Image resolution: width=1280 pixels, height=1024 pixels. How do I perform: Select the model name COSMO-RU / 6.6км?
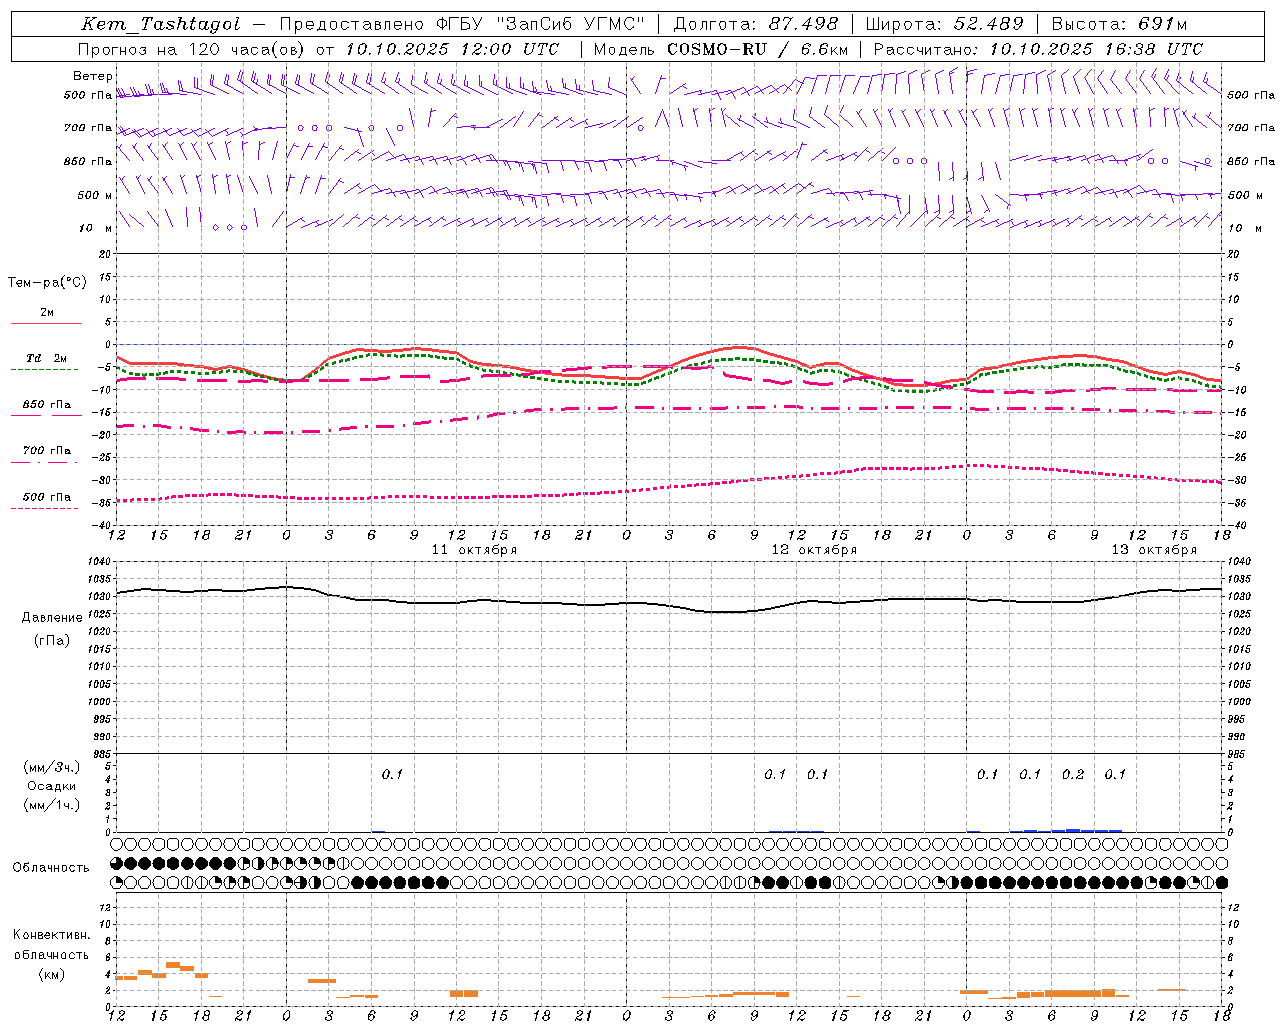pyautogui.click(x=757, y=49)
